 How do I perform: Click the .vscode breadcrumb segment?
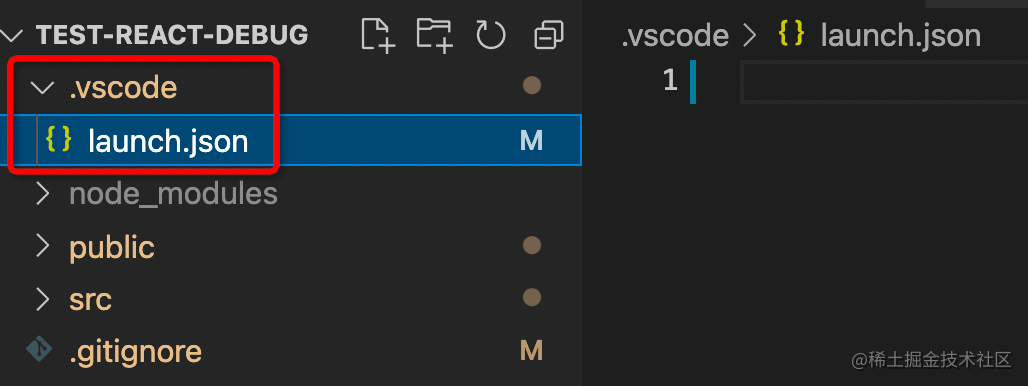(675, 35)
